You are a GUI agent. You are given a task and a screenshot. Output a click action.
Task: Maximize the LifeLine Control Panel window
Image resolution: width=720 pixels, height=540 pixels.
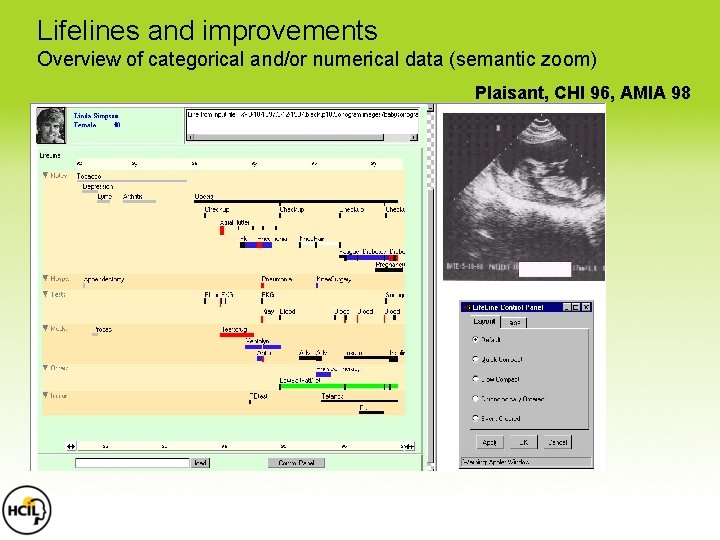click(x=576, y=307)
